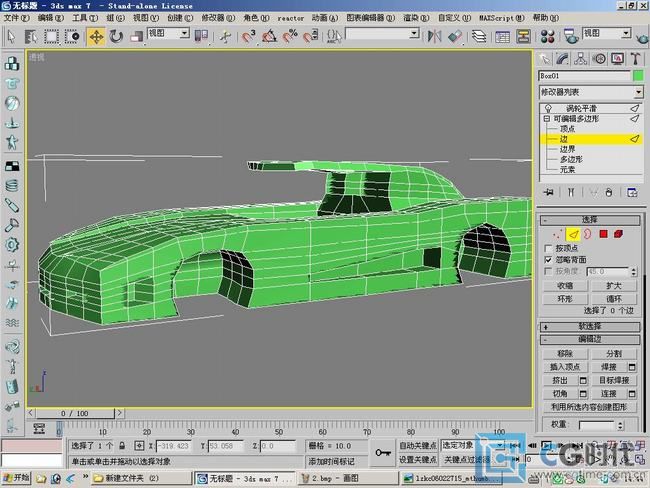This screenshot has height=488, width=650.
Task: Open the 修改器 menu
Action: click(x=218, y=18)
